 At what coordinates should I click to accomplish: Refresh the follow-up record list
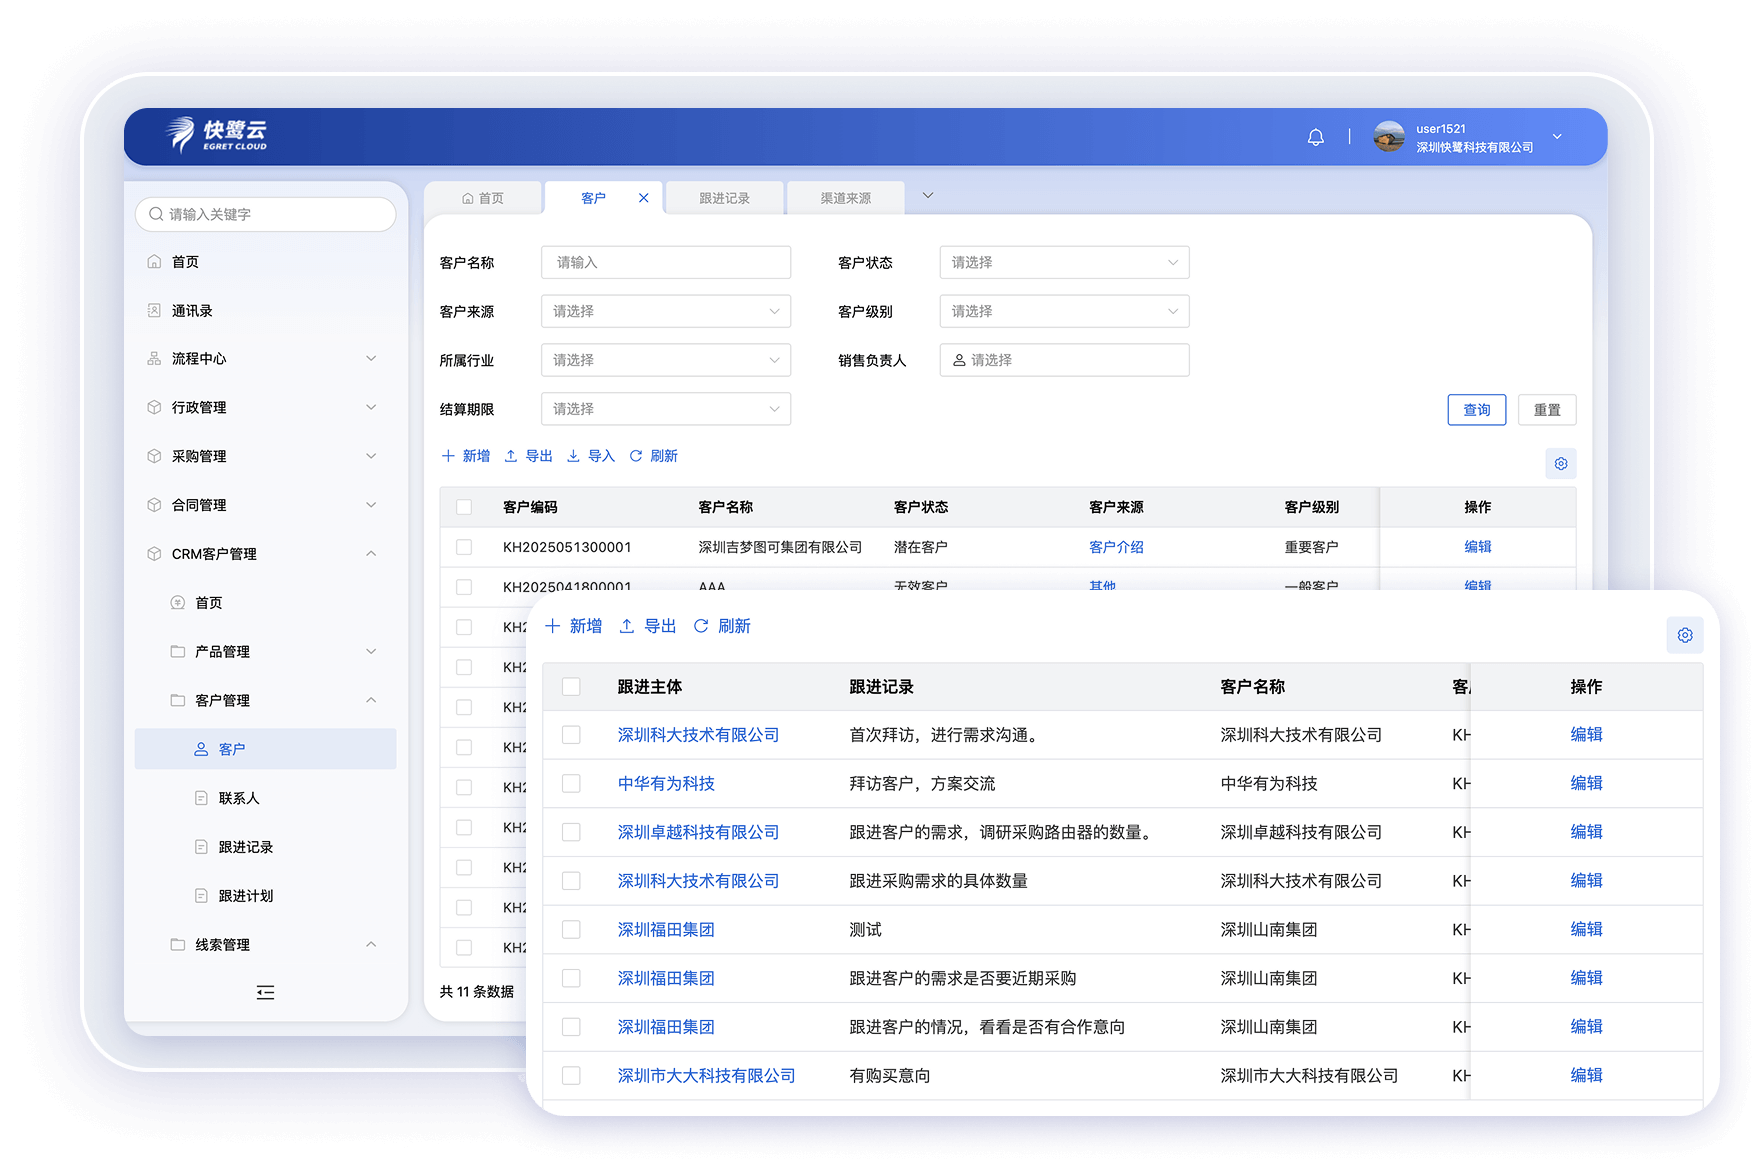(x=722, y=626)
